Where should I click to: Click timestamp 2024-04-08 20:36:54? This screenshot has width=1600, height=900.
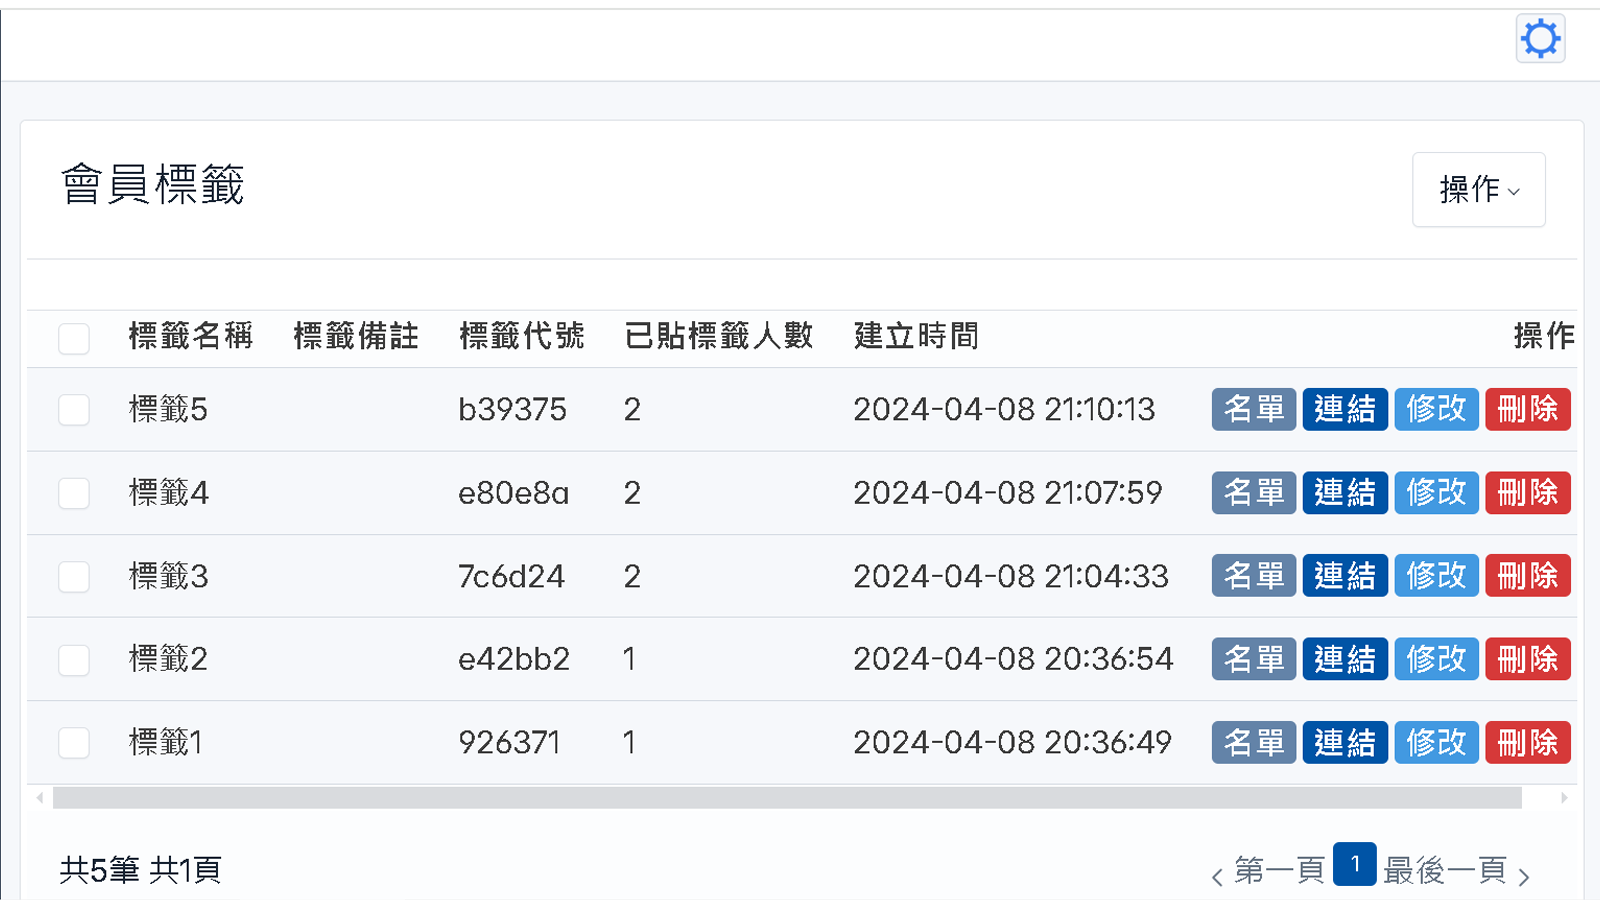point(1013,659)
